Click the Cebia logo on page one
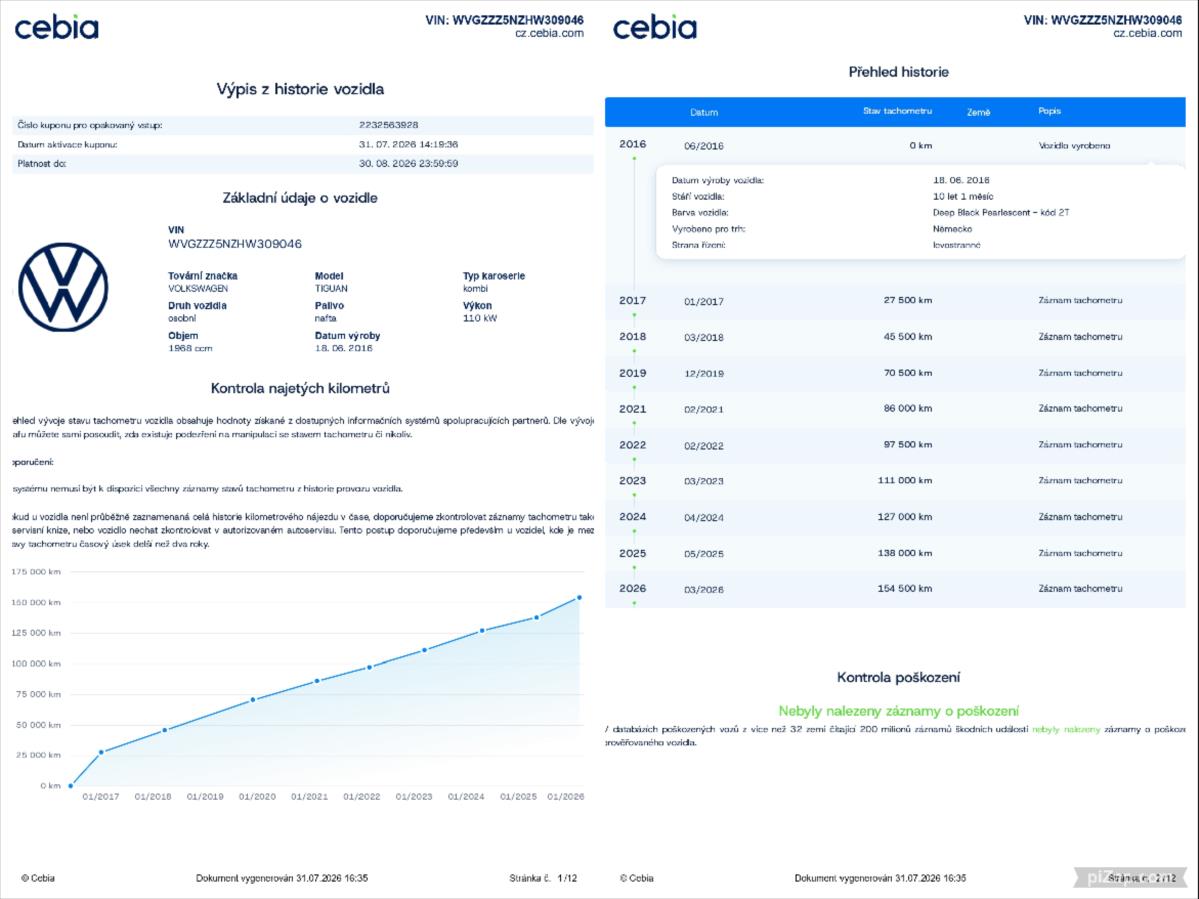This screenshot has width=1199, height=899. (57, 28)
